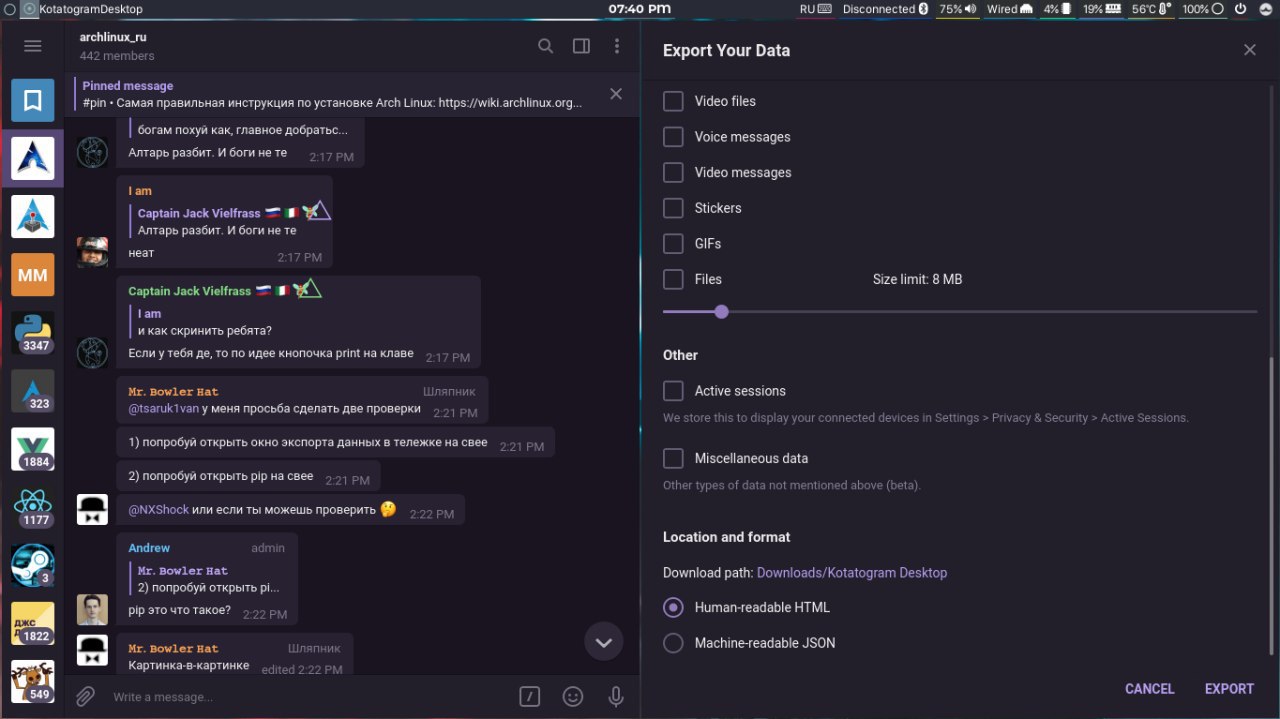Click the clock showing 07:40 pm
The image size is (1280, 719).
tap(639, 9)
